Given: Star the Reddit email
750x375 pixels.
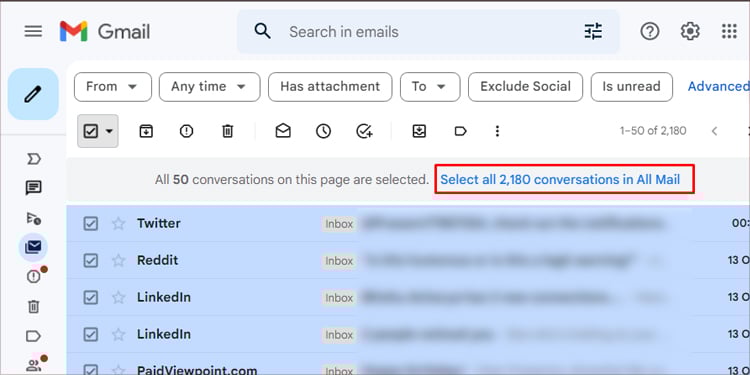Looking at the screenshot, I should [119, 260].
